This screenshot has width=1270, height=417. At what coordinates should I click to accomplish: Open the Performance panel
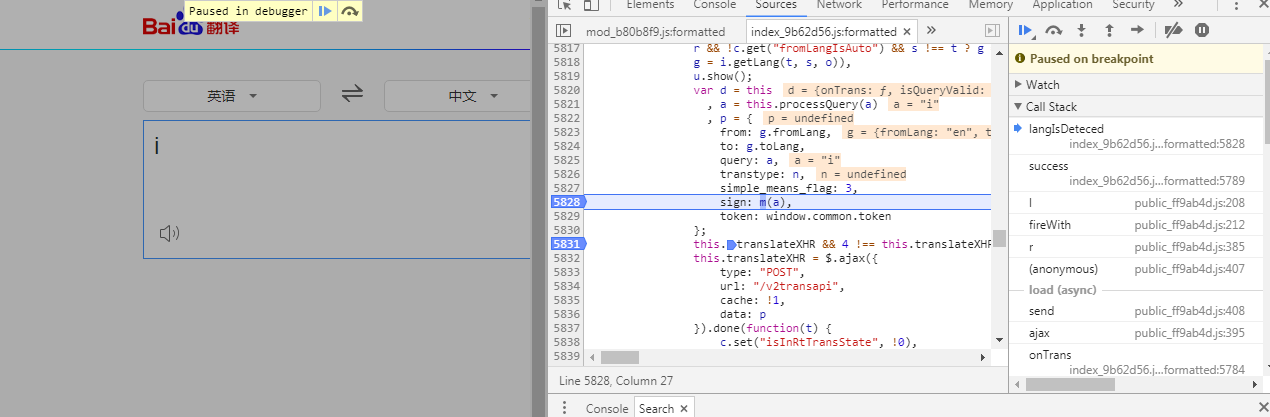915,5
